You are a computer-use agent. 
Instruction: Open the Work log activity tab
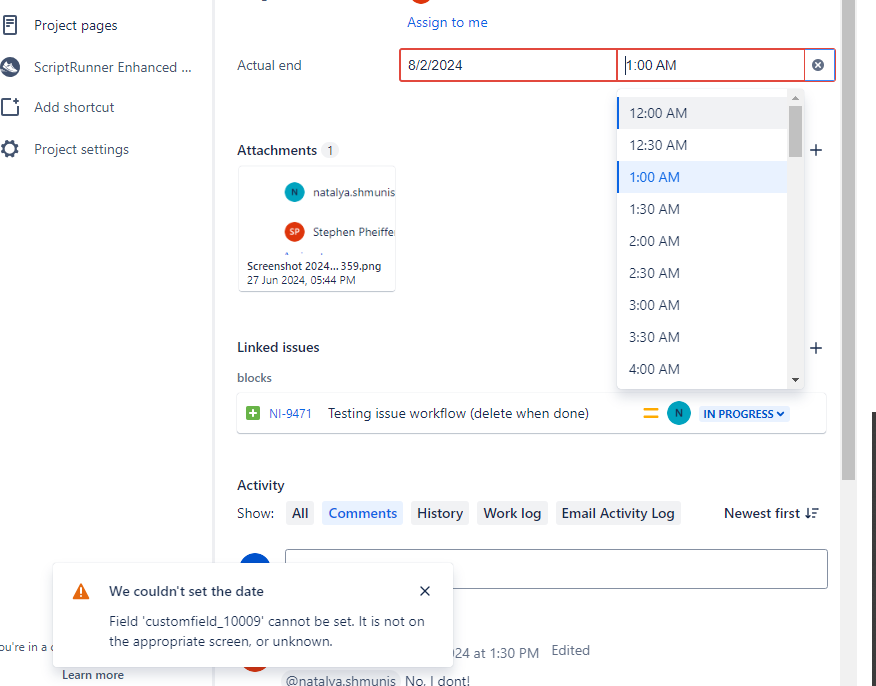511,512
